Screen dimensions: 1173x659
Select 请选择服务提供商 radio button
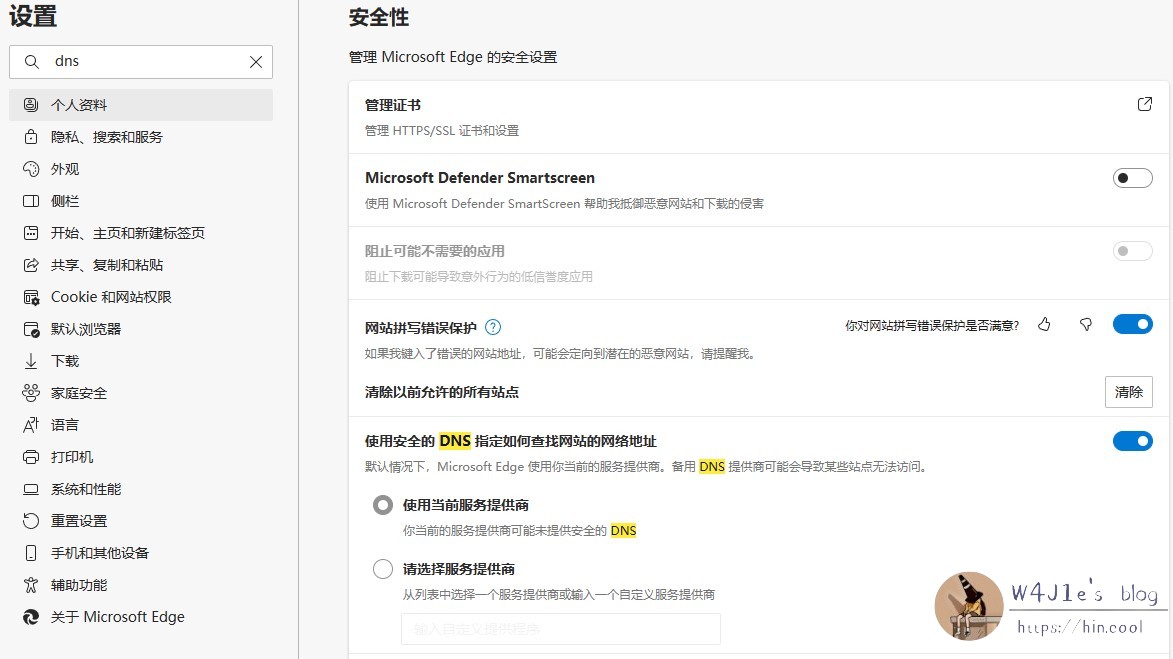(383, 569)
